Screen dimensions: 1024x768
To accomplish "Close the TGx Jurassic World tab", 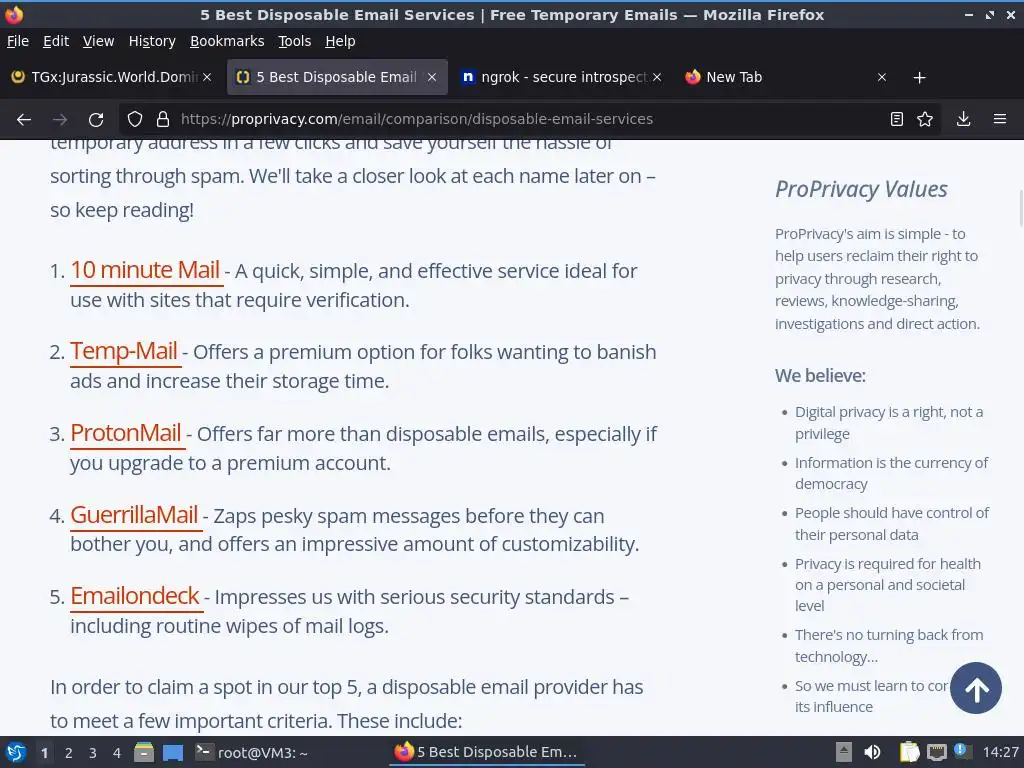I will click(x=207, y=77).
